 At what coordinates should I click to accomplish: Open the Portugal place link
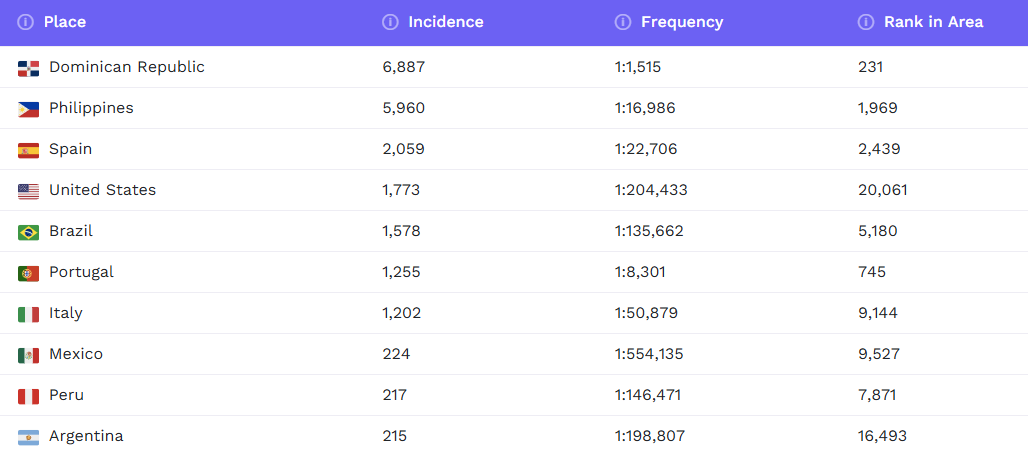tap(81, 272)
